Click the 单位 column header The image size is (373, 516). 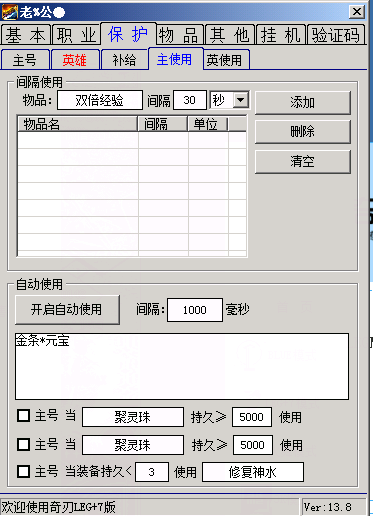tap(208, 124)
